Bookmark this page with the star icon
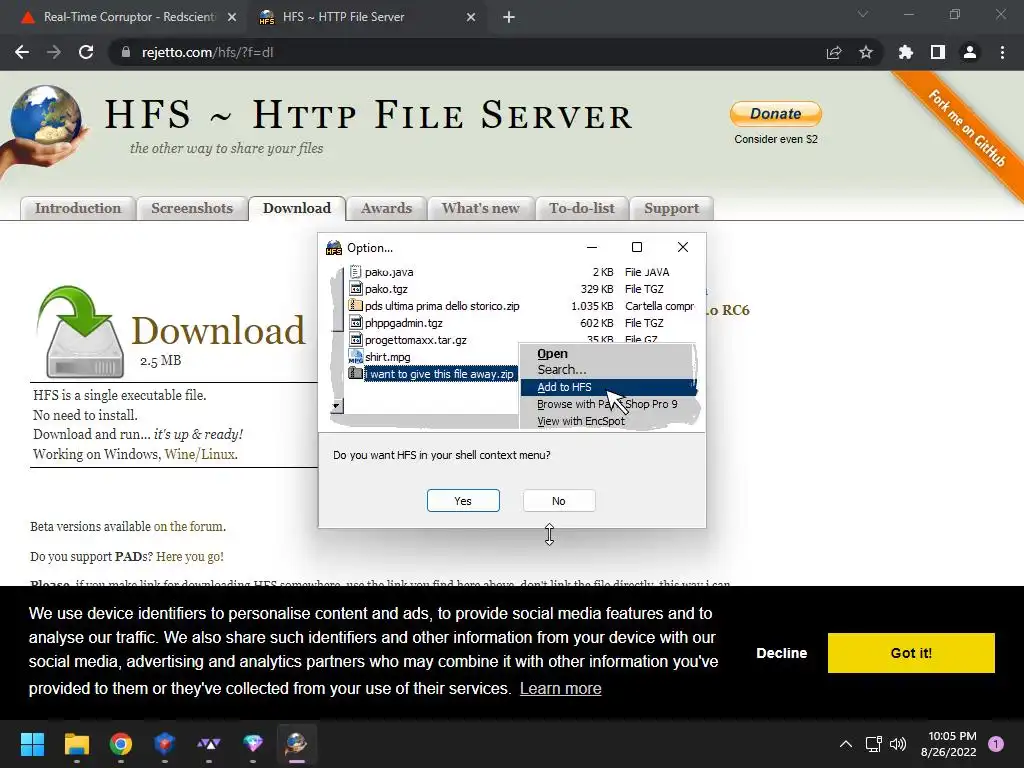 coord(866,52)
